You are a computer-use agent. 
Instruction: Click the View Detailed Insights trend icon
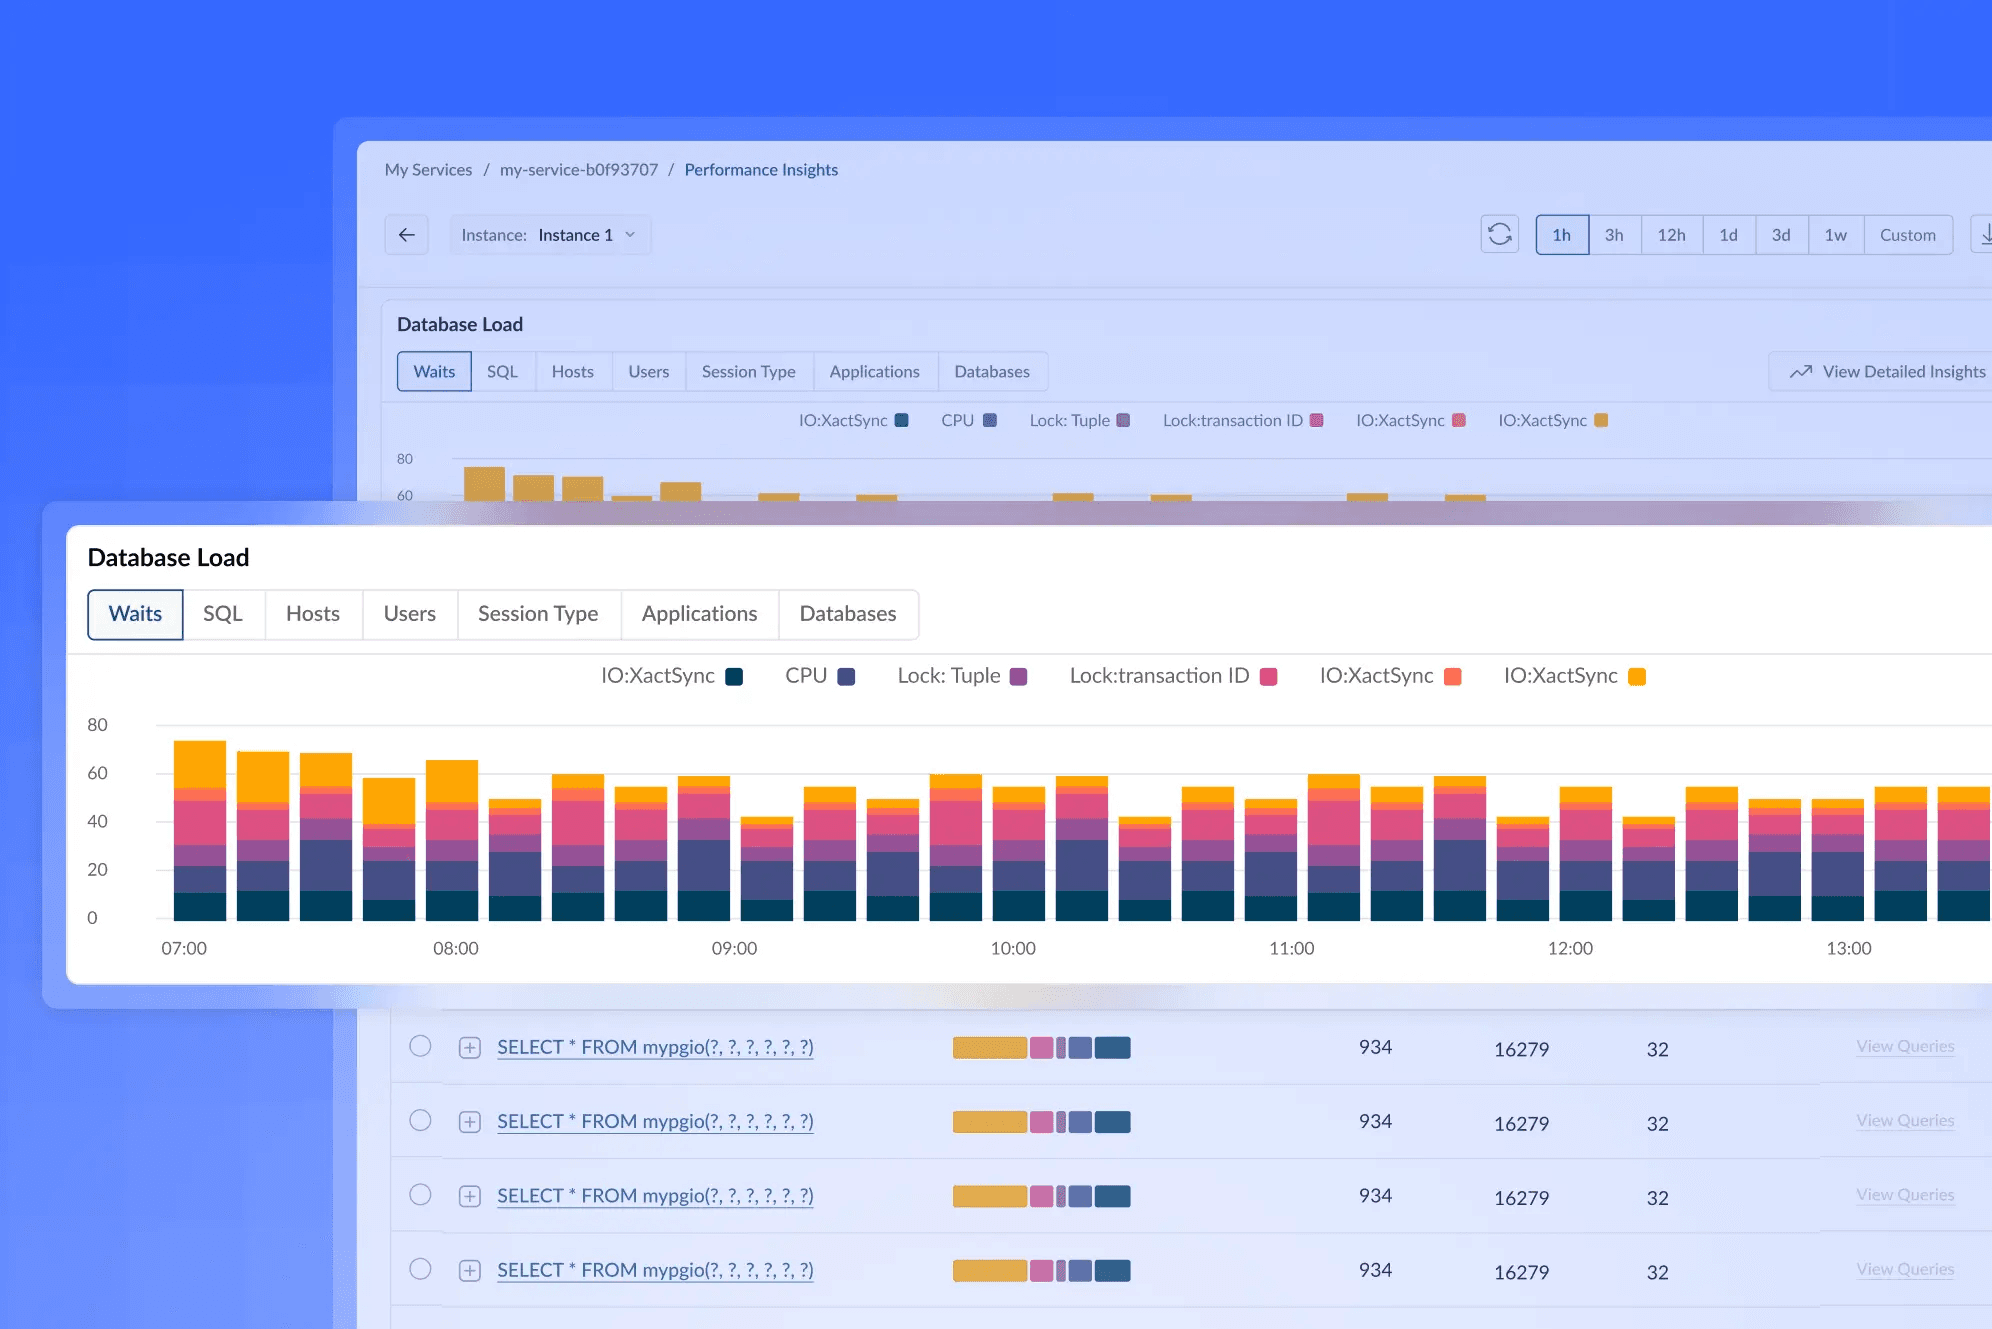1800,372
